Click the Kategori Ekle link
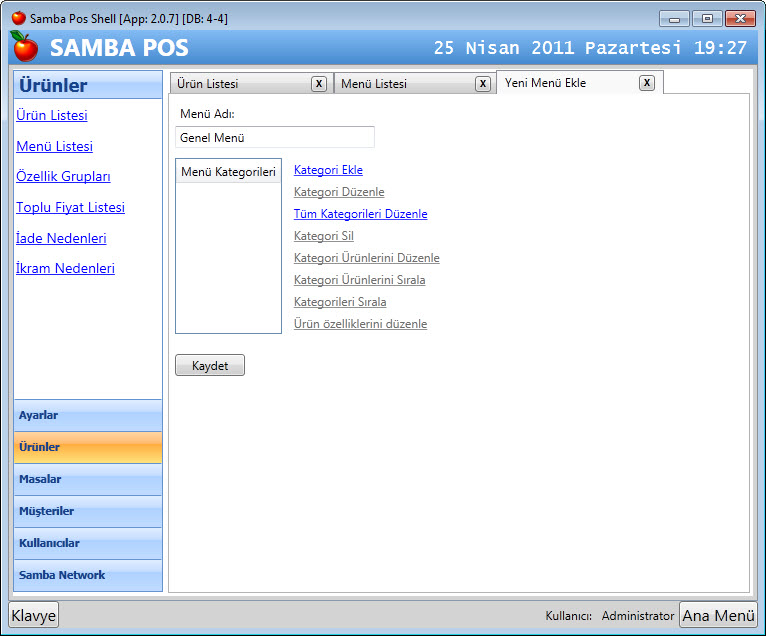The width and height of the screenshot is (766, 636). pos(328,170)
